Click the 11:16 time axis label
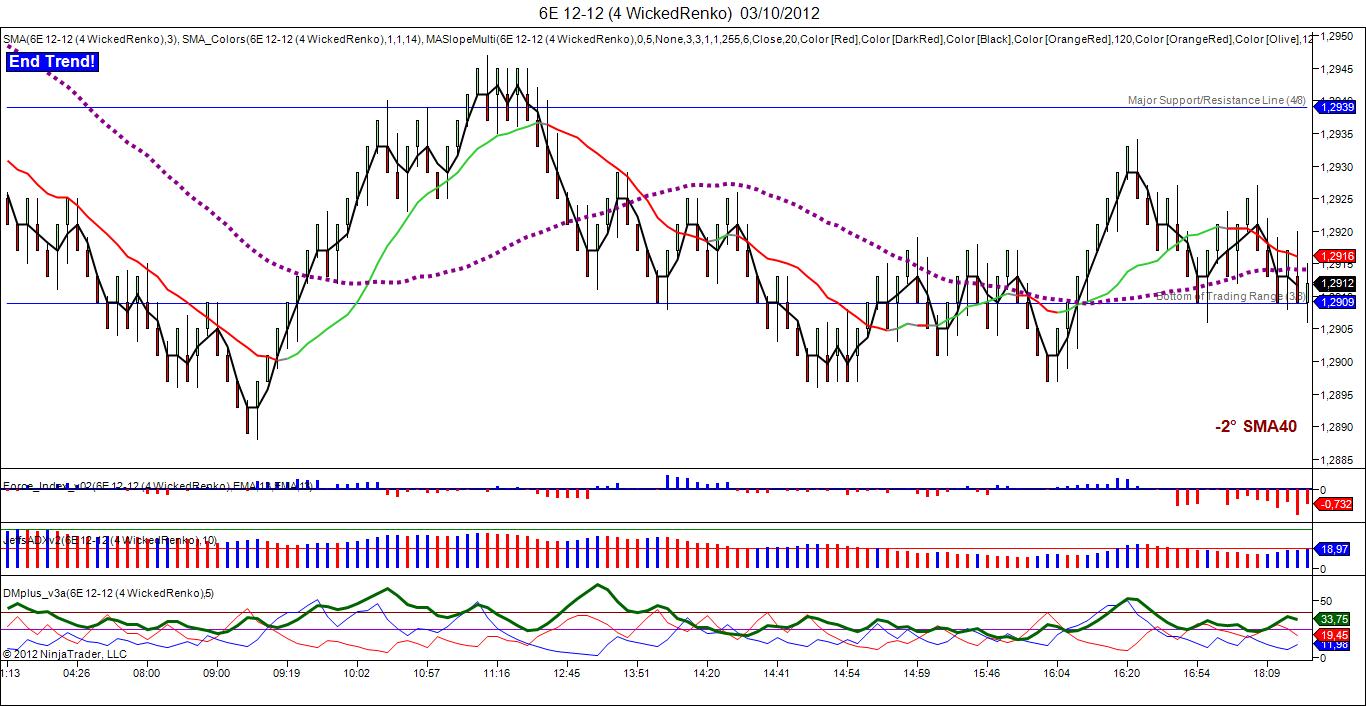Viewport: 1366px width, 706px height. pos(497,673)
